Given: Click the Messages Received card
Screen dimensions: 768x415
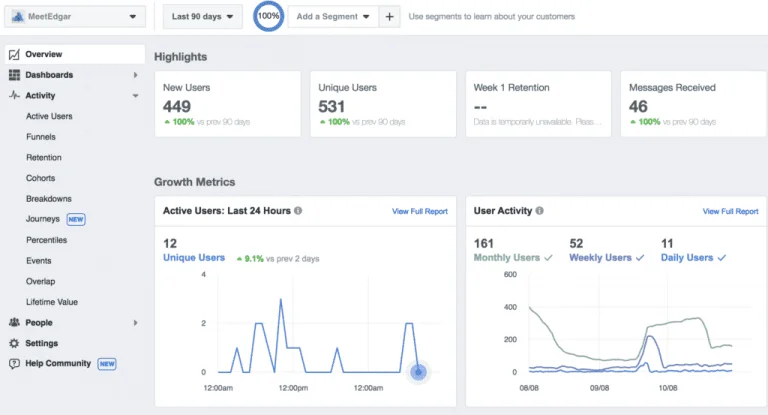Looking at the screenshot, I should click(x=693, y=104).
